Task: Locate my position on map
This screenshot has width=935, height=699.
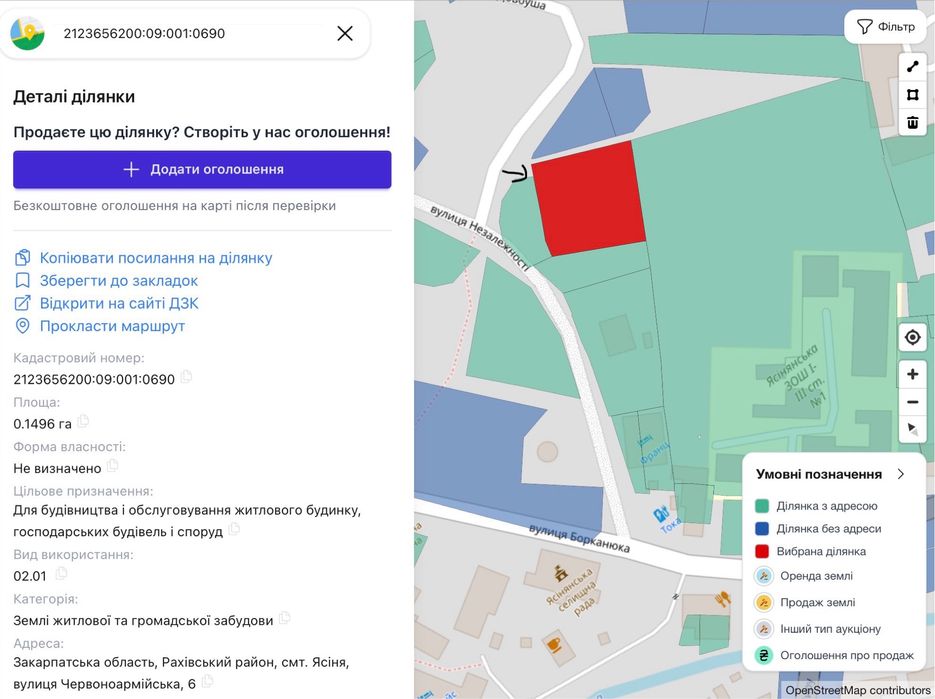Action: [912, 338]
